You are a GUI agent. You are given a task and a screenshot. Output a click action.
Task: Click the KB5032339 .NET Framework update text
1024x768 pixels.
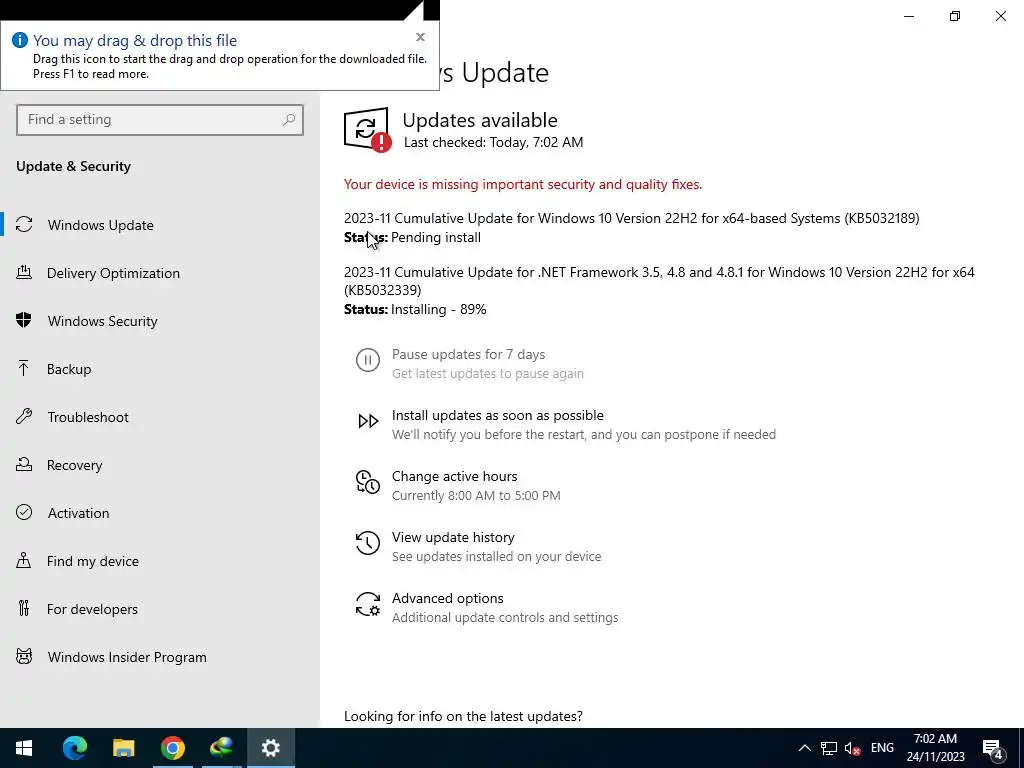[659, 281]
